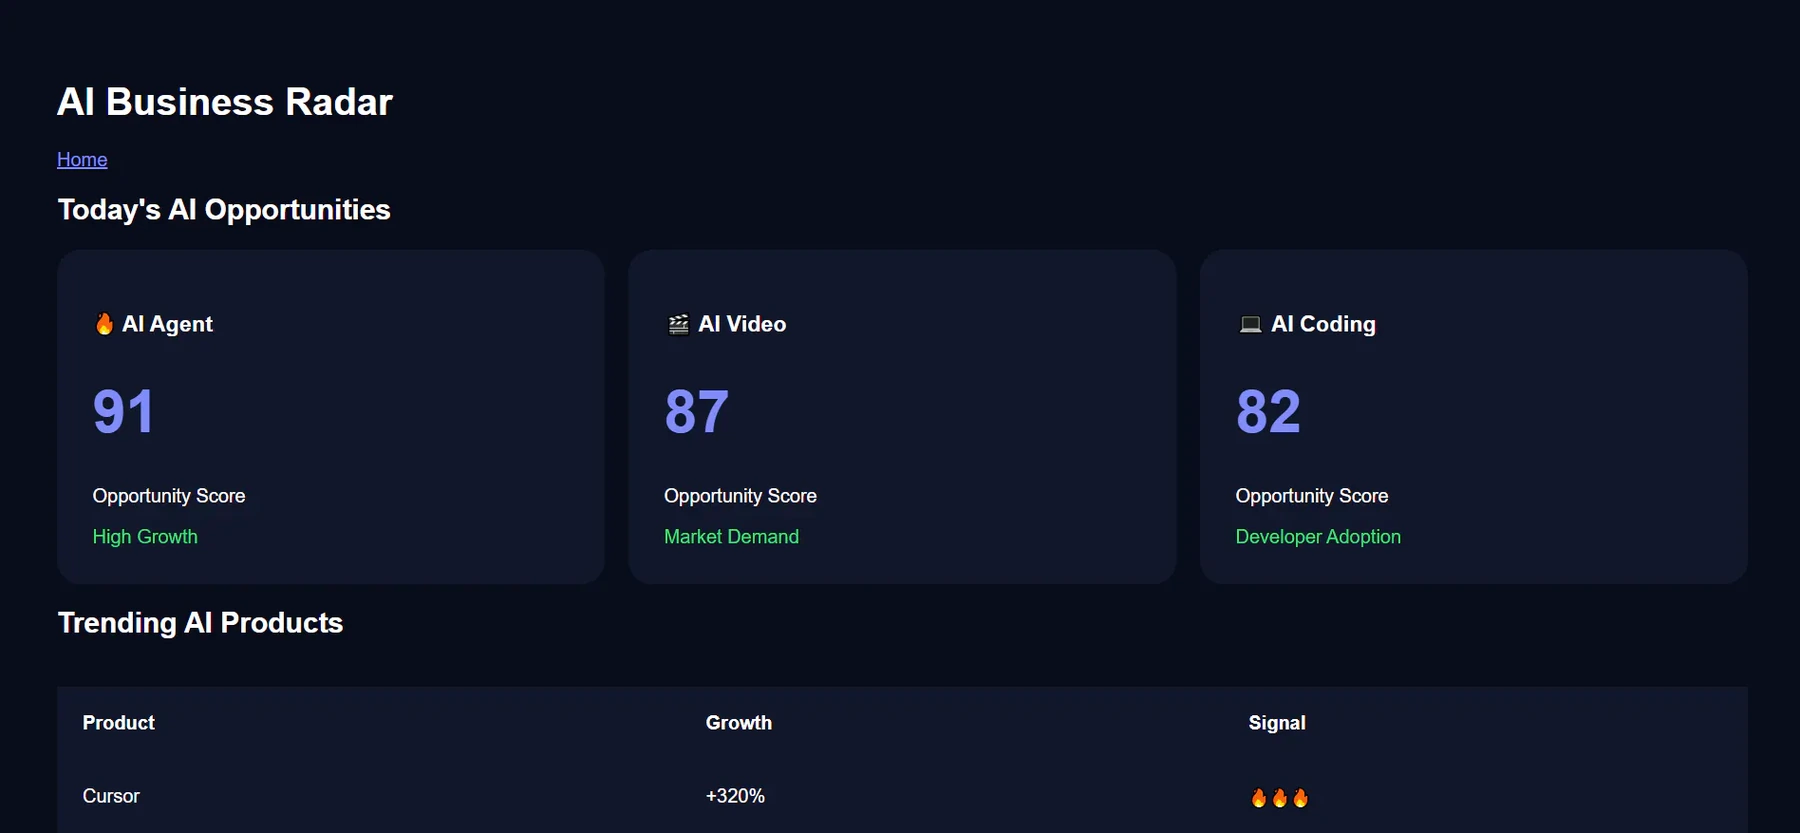Click the fire signal icons for Cursor
Screen dimensions: 1800x833
(1279, 797)
